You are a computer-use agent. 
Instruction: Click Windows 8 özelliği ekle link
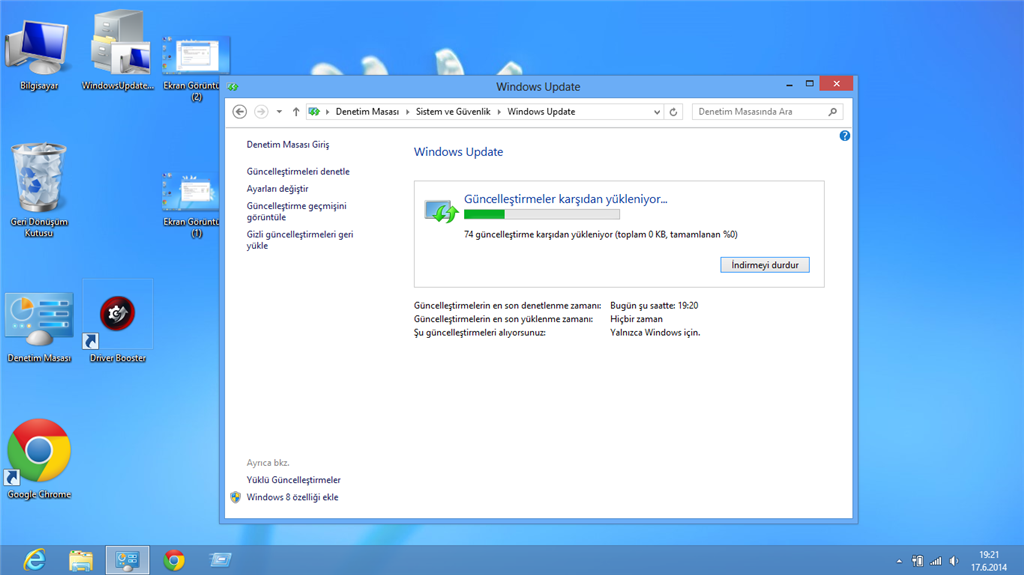coord(292,497)
